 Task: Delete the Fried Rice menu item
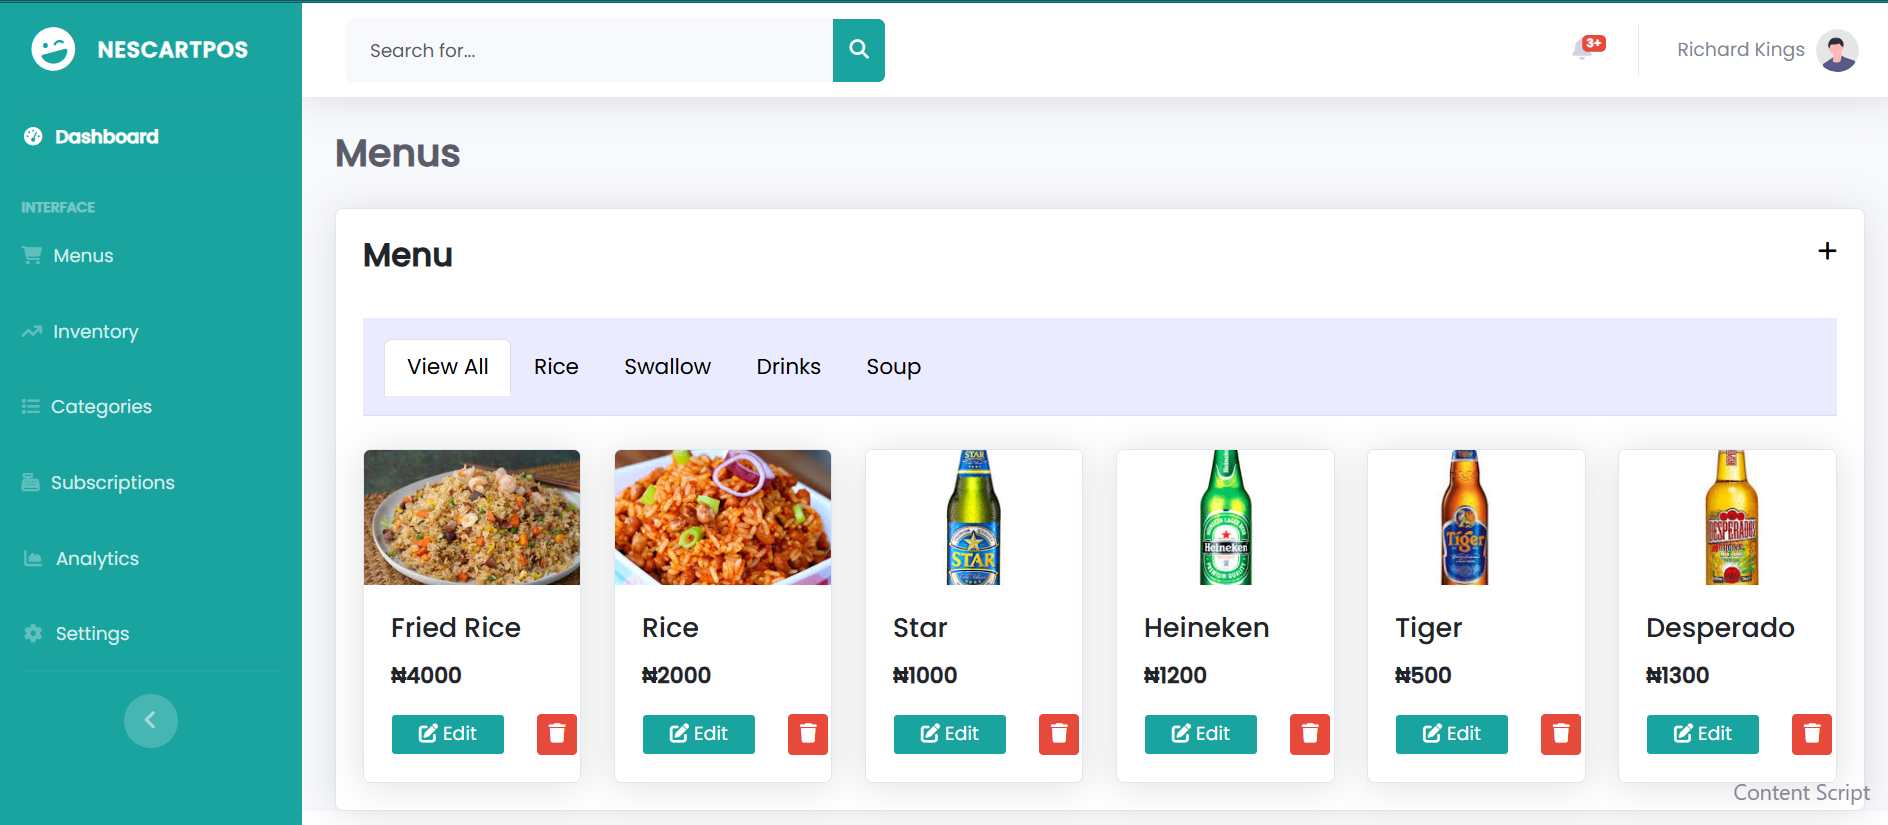(x=557, y=734)
